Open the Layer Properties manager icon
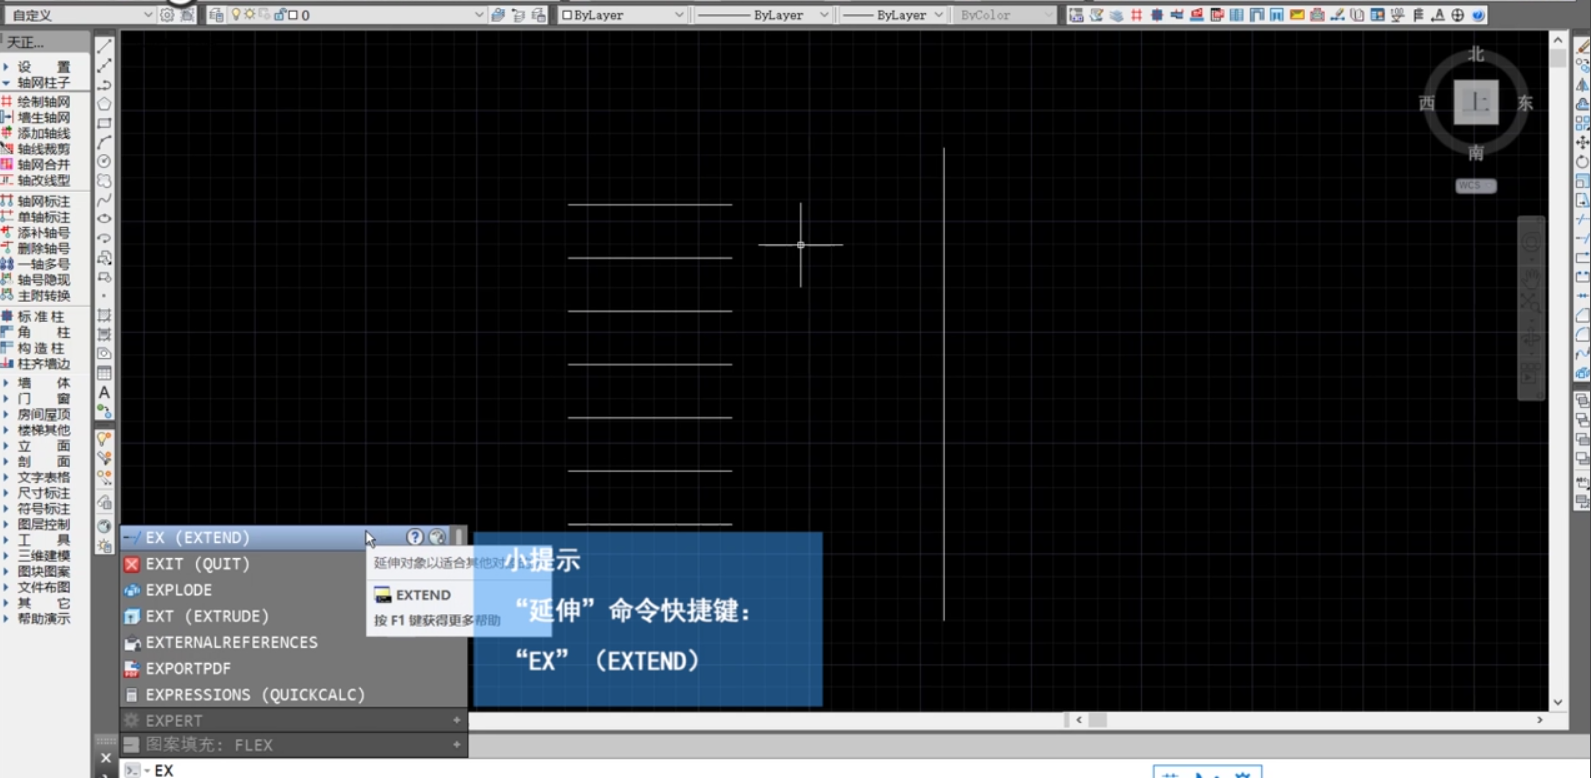Viewport: 1591px width, 778px height. coord(216,15)
